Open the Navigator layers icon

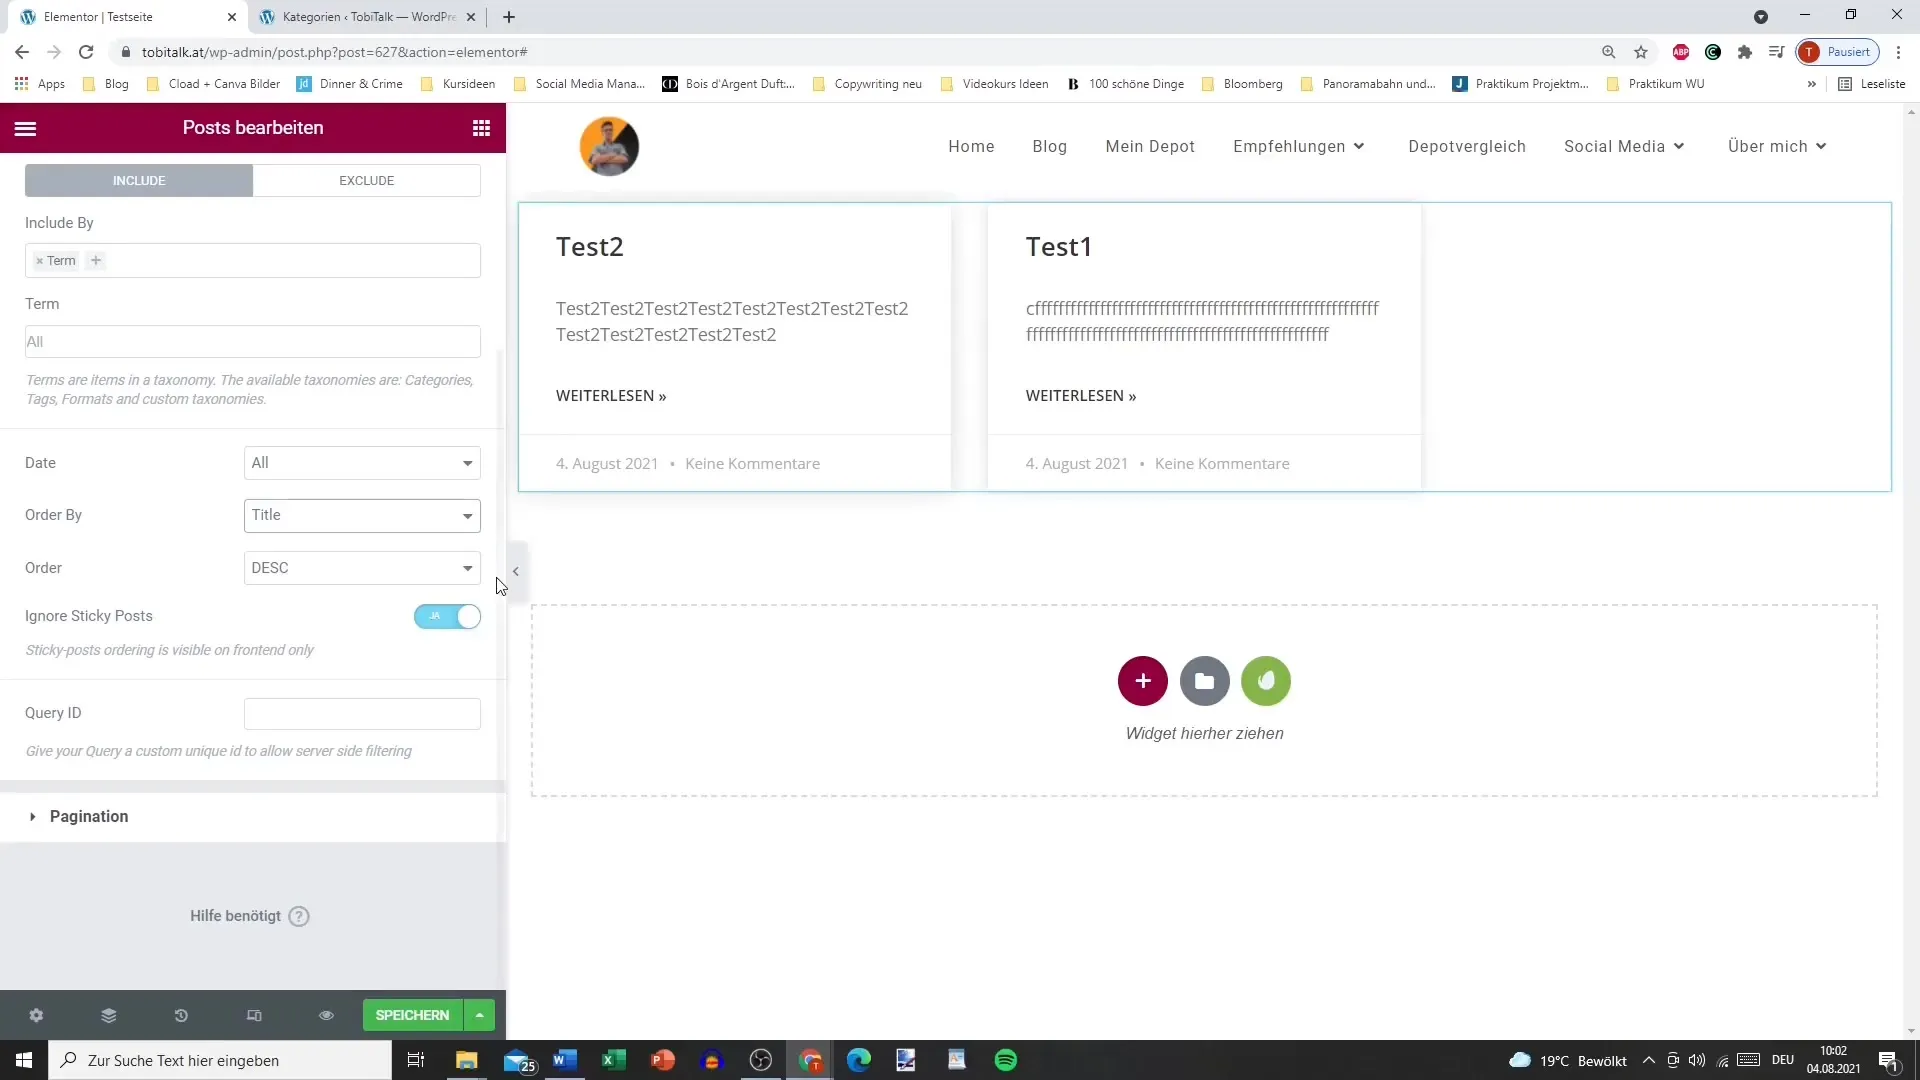[109, 1015]
